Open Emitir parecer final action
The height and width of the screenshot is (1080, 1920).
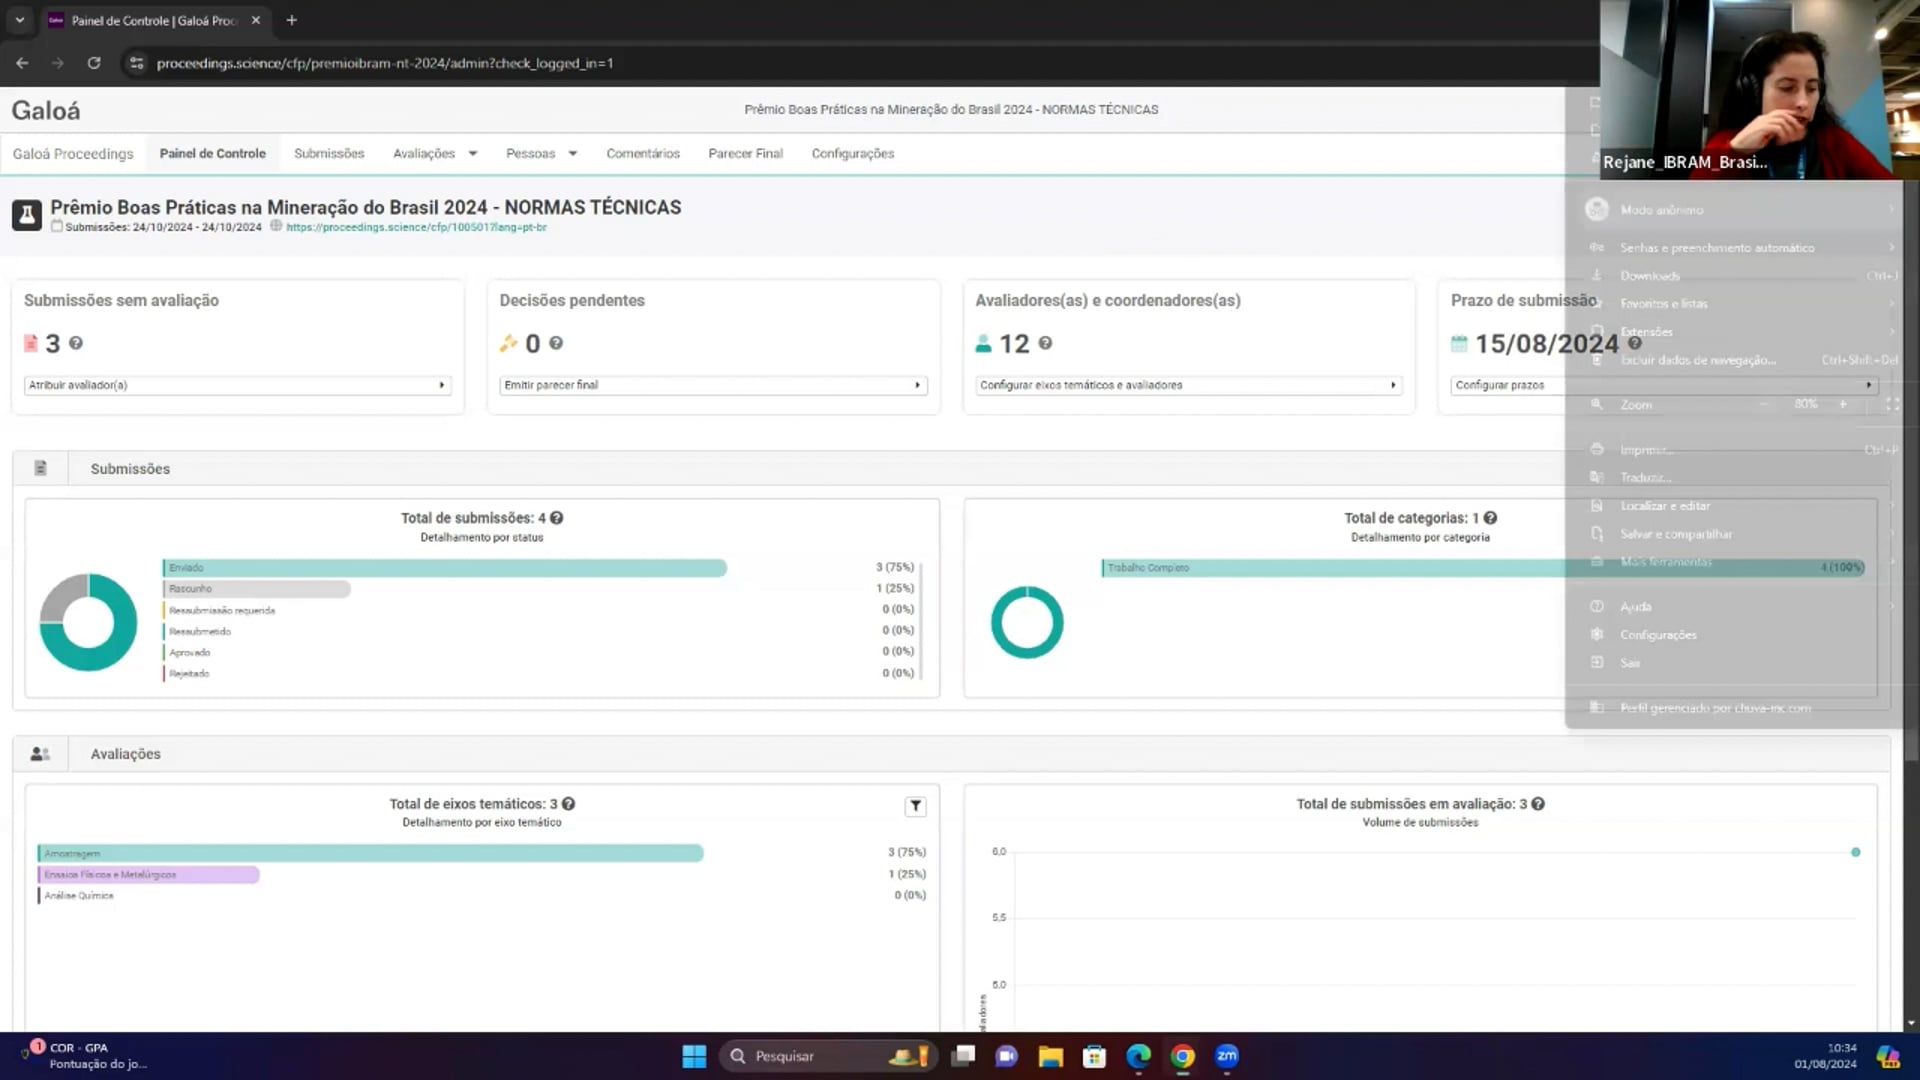714,385
